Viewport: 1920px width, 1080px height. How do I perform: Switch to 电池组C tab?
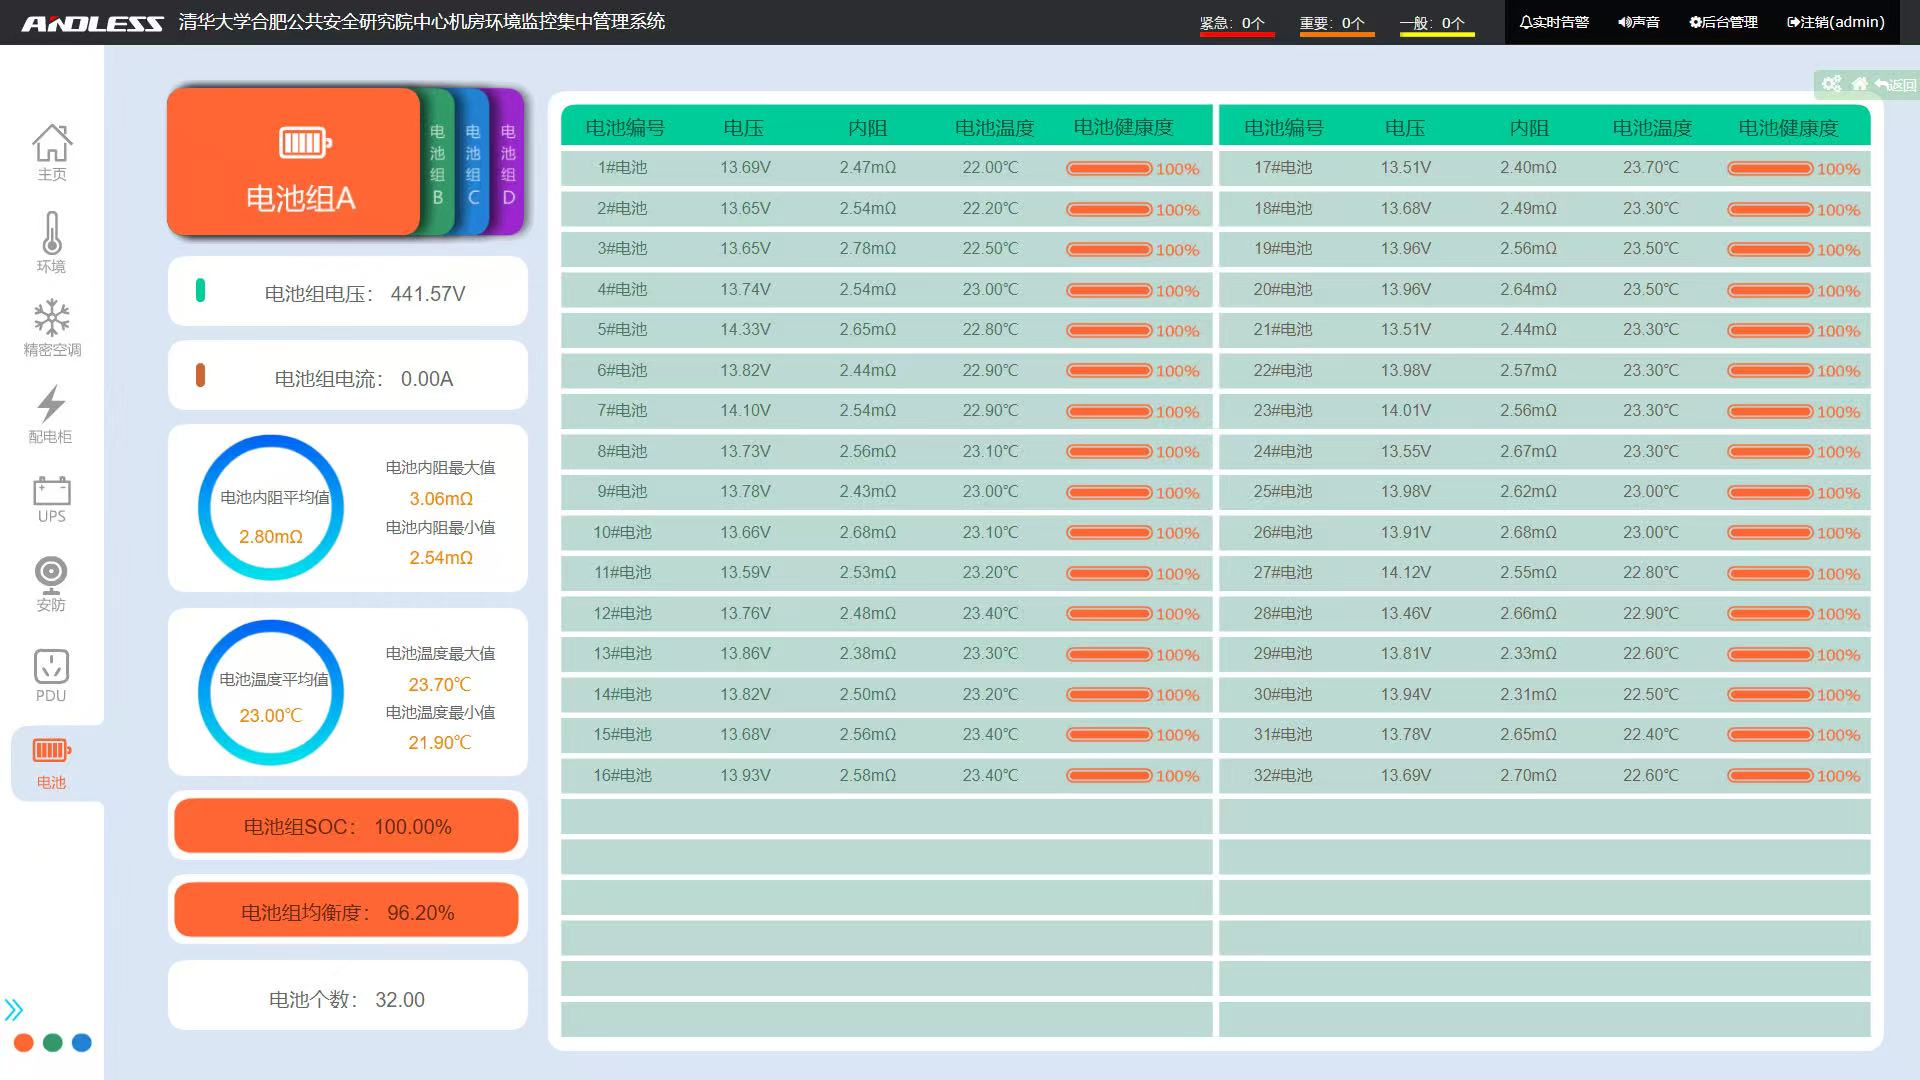473,164
